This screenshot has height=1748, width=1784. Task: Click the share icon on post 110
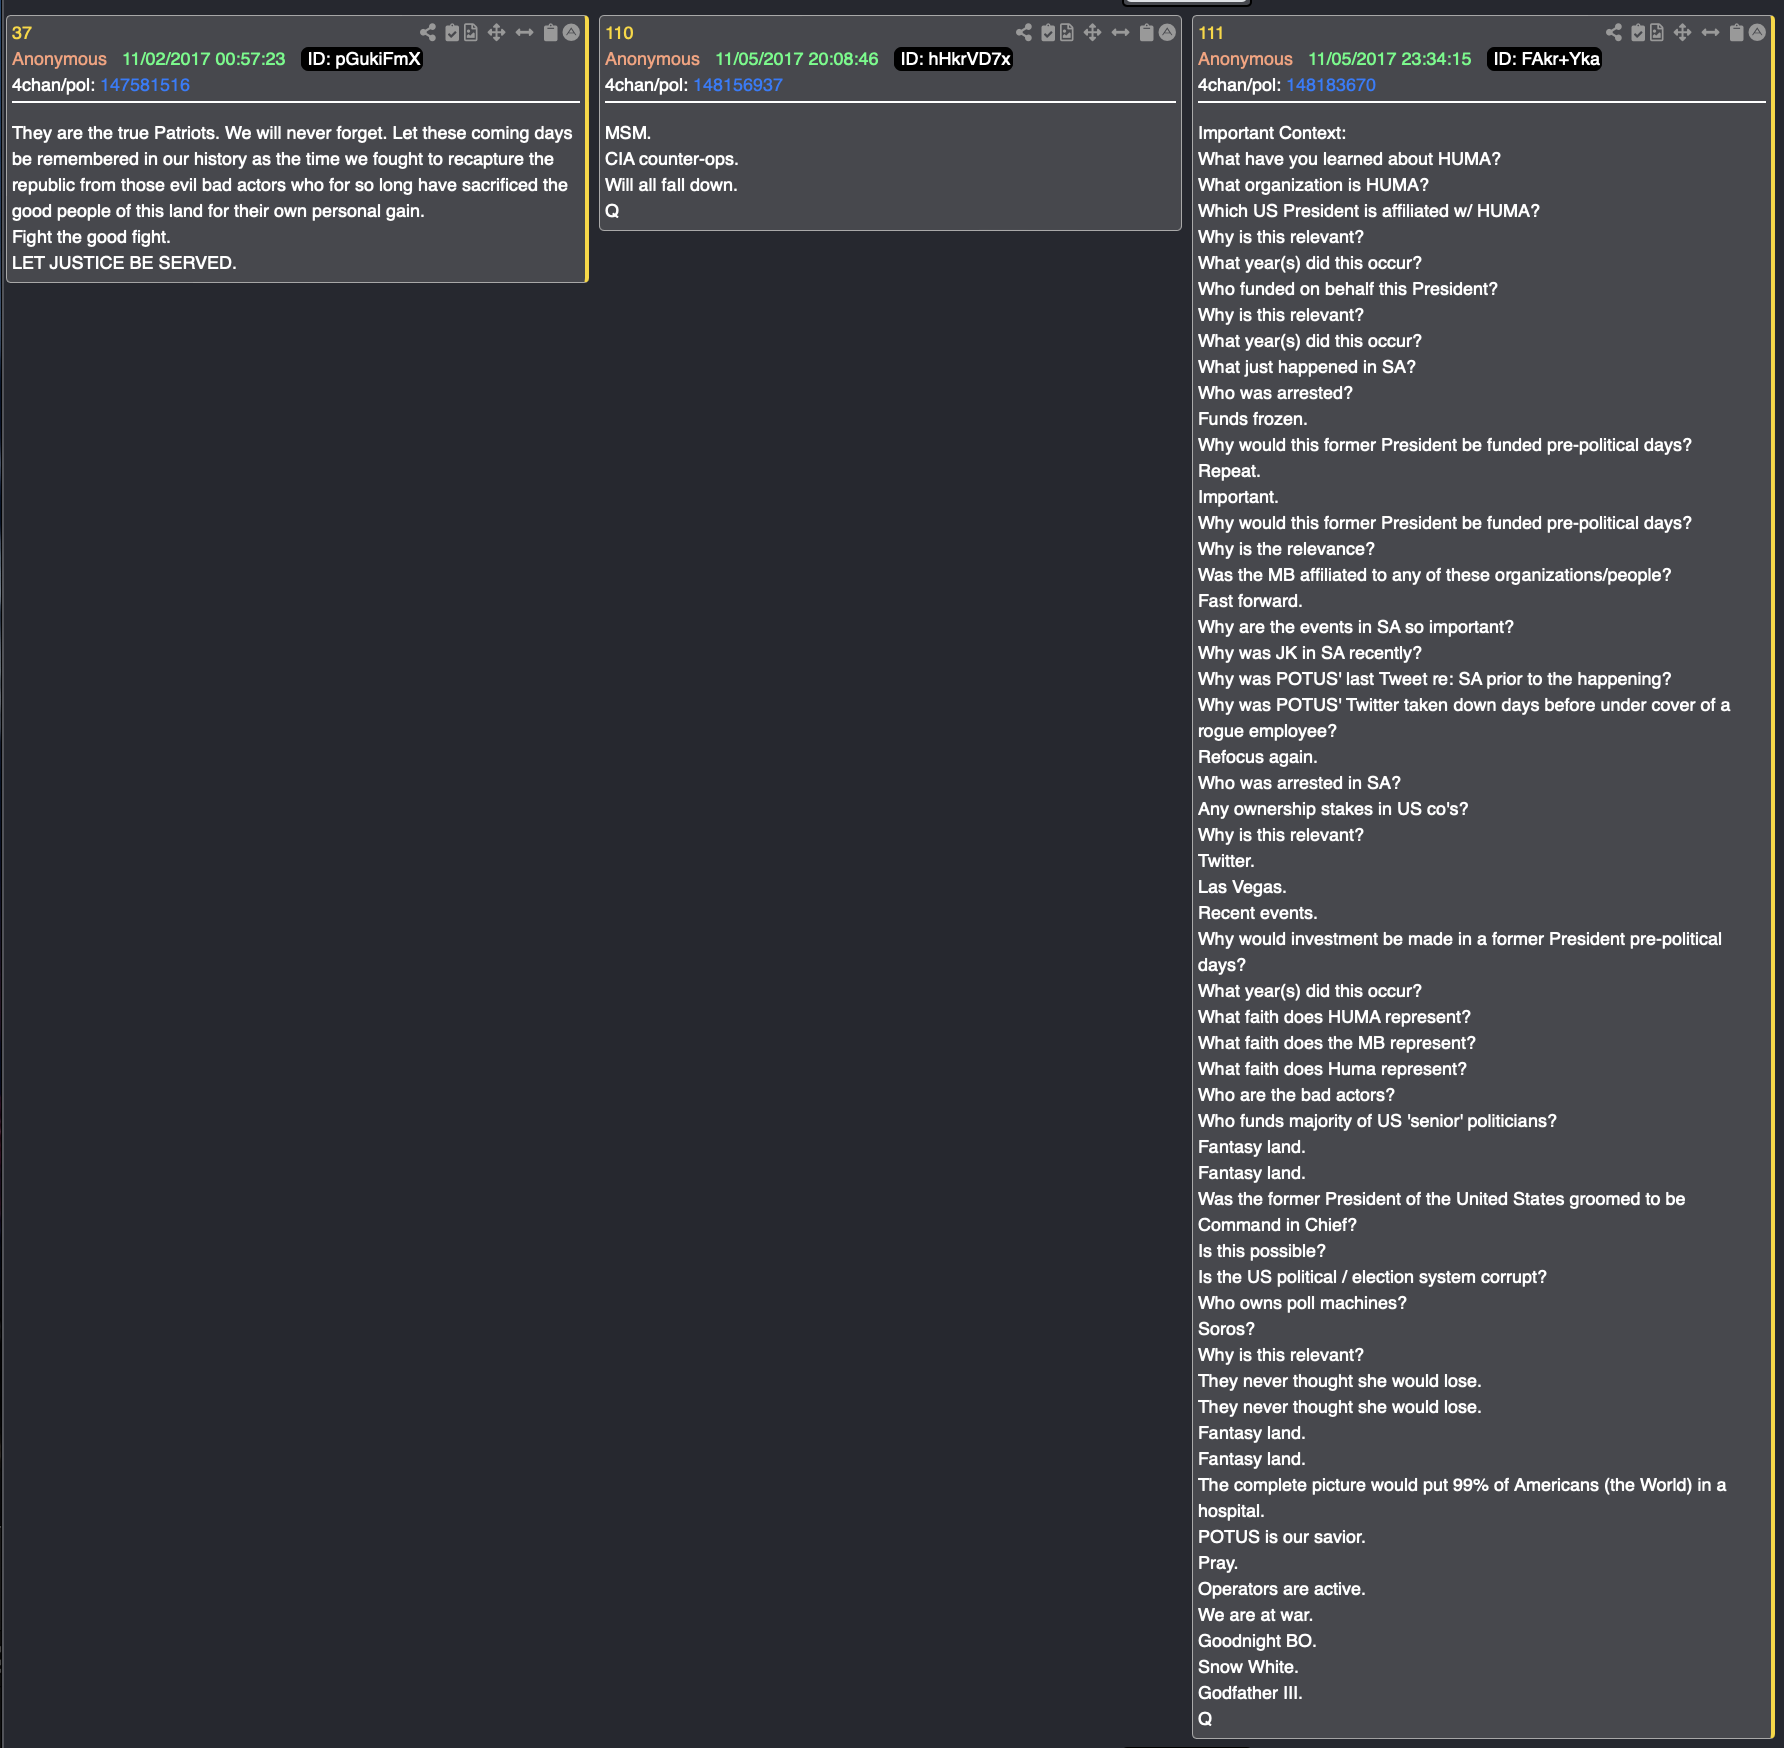coord(1024,33)
